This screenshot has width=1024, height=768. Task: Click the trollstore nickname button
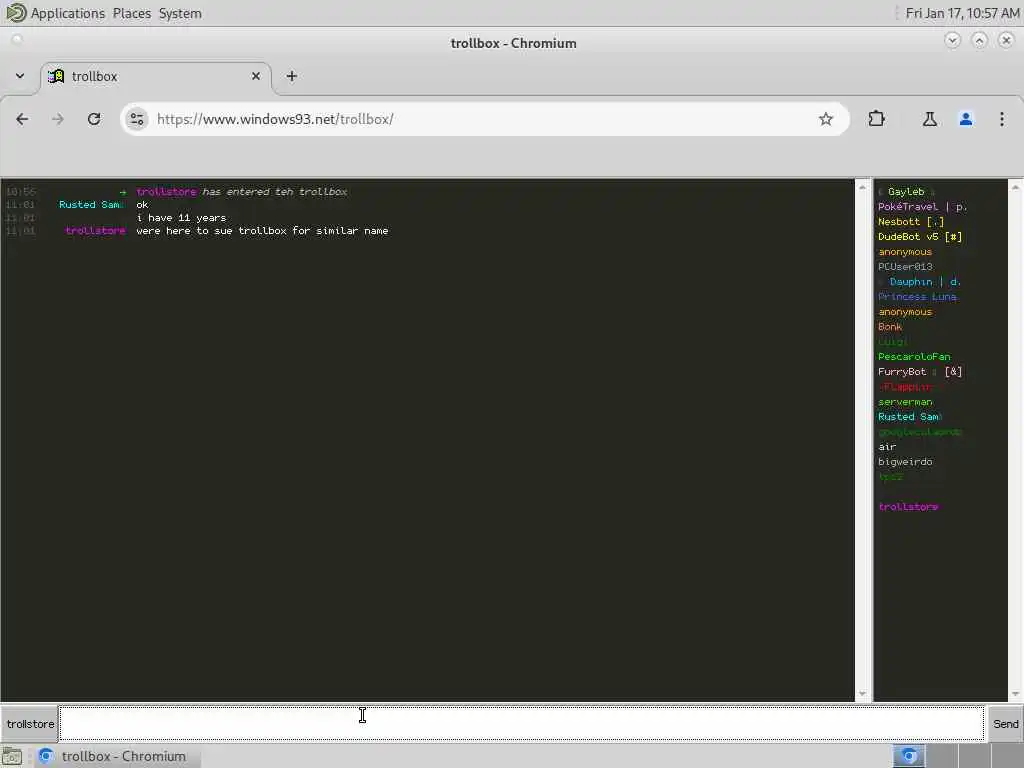30,724
